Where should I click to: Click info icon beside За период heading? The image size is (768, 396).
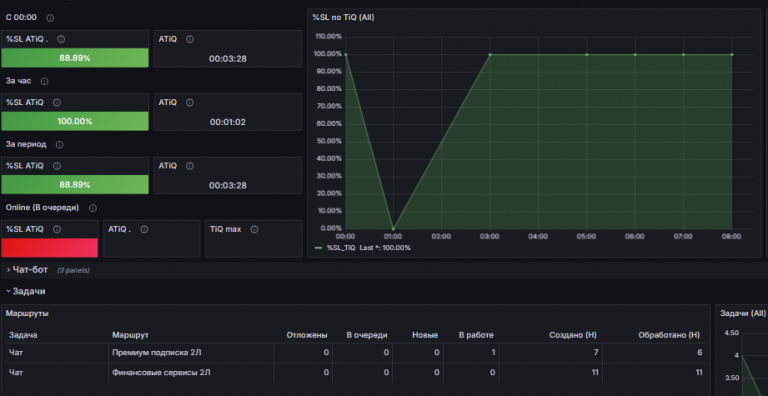pos(59,145)
